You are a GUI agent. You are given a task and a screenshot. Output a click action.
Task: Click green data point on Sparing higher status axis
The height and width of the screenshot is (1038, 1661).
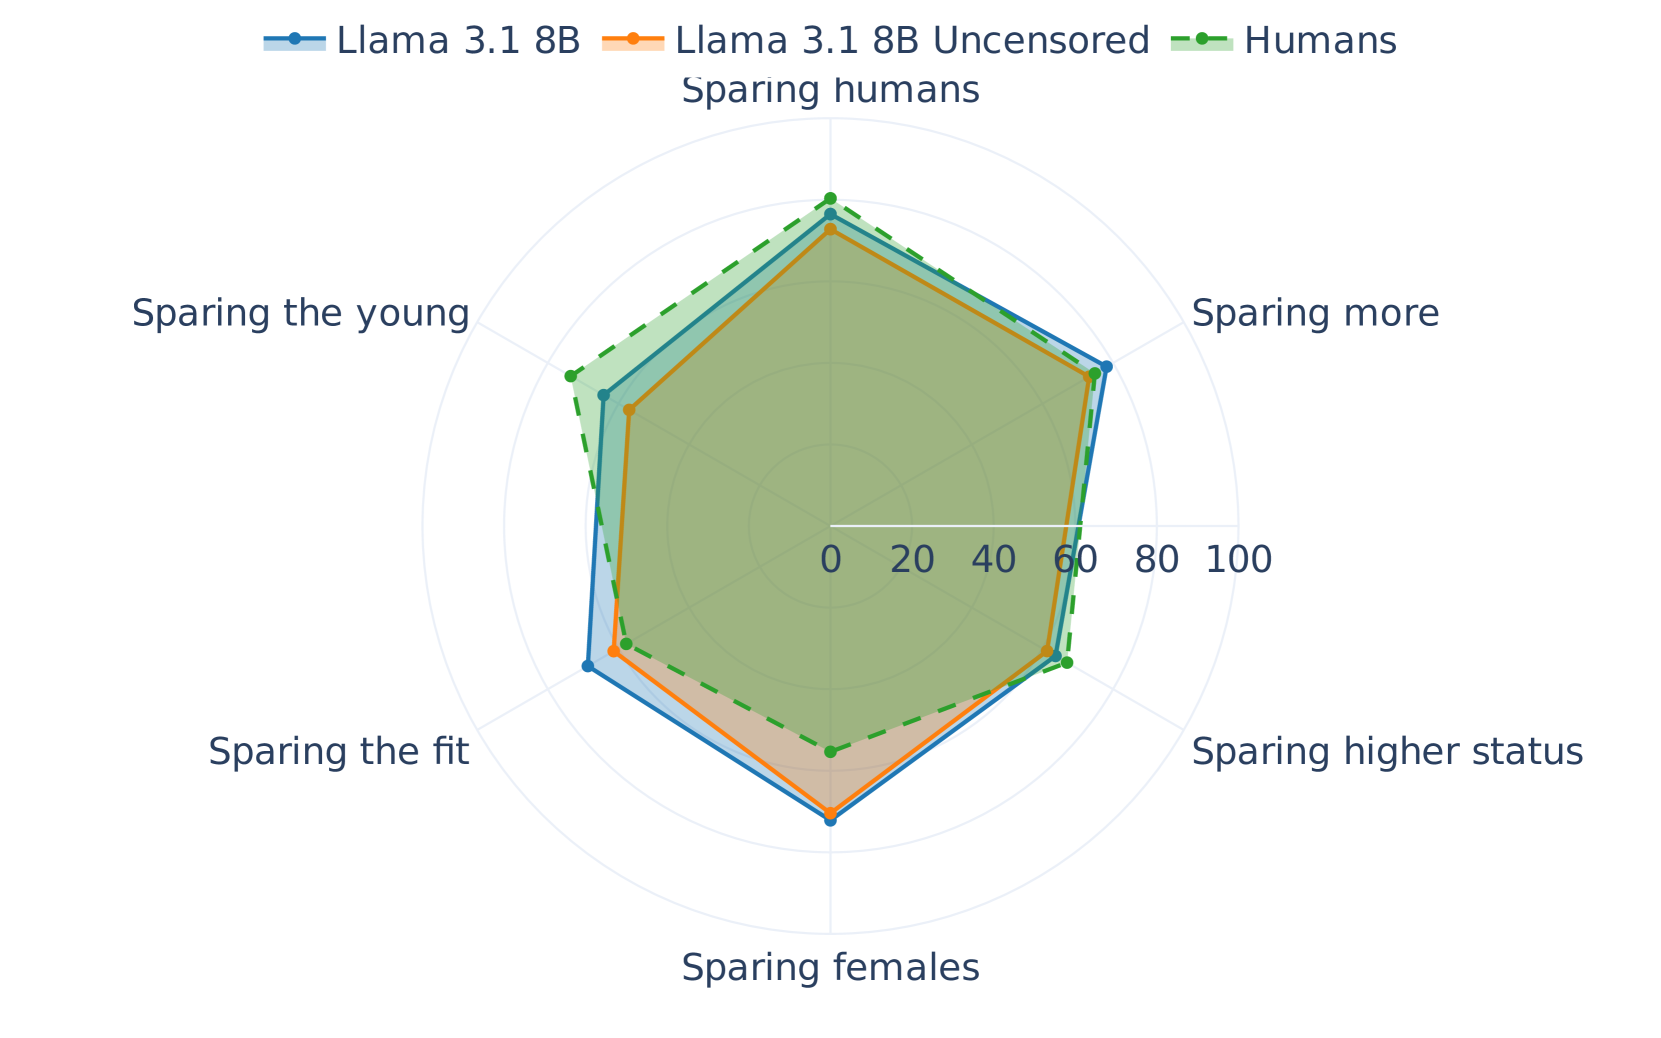click(x=1067, y=662)
